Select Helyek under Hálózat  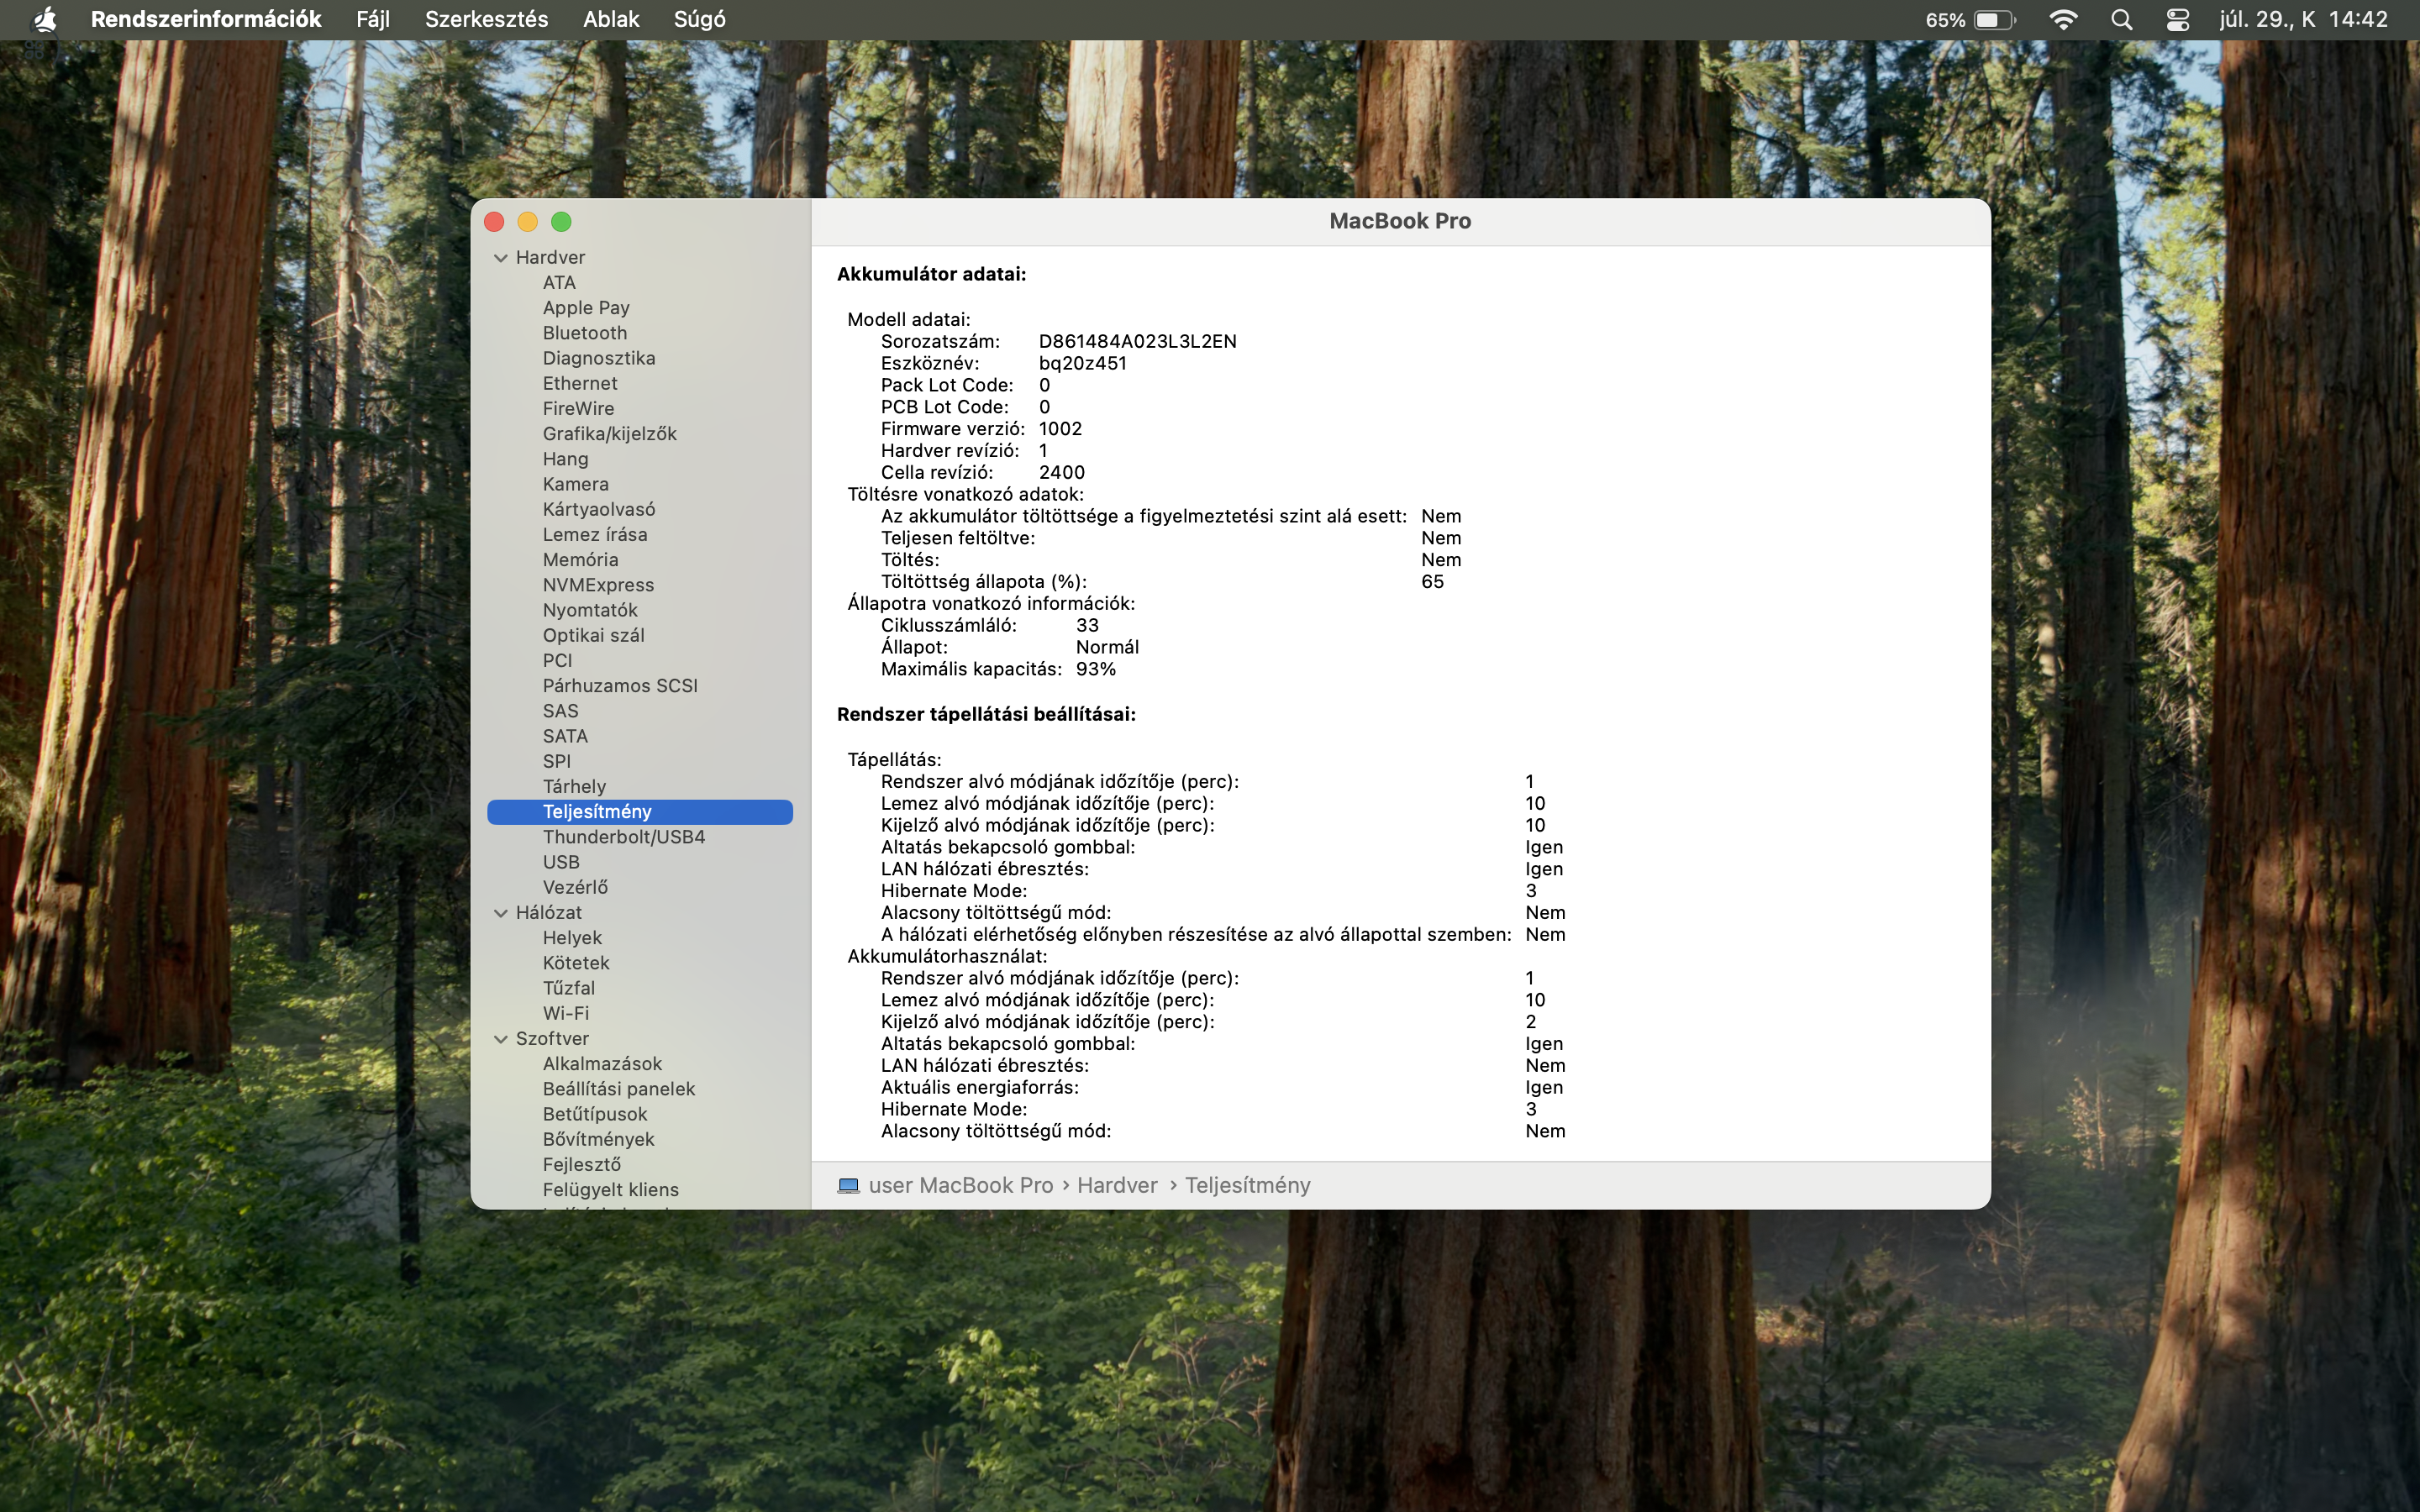coord(640,938)
